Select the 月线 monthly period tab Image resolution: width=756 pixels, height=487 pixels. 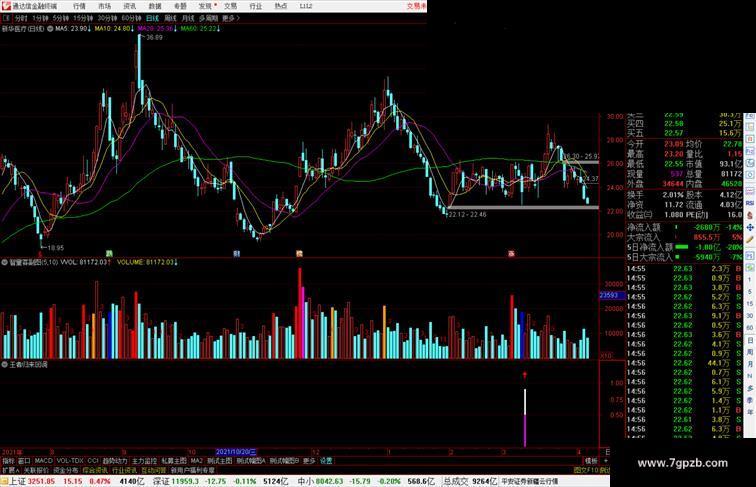[188, 18]
